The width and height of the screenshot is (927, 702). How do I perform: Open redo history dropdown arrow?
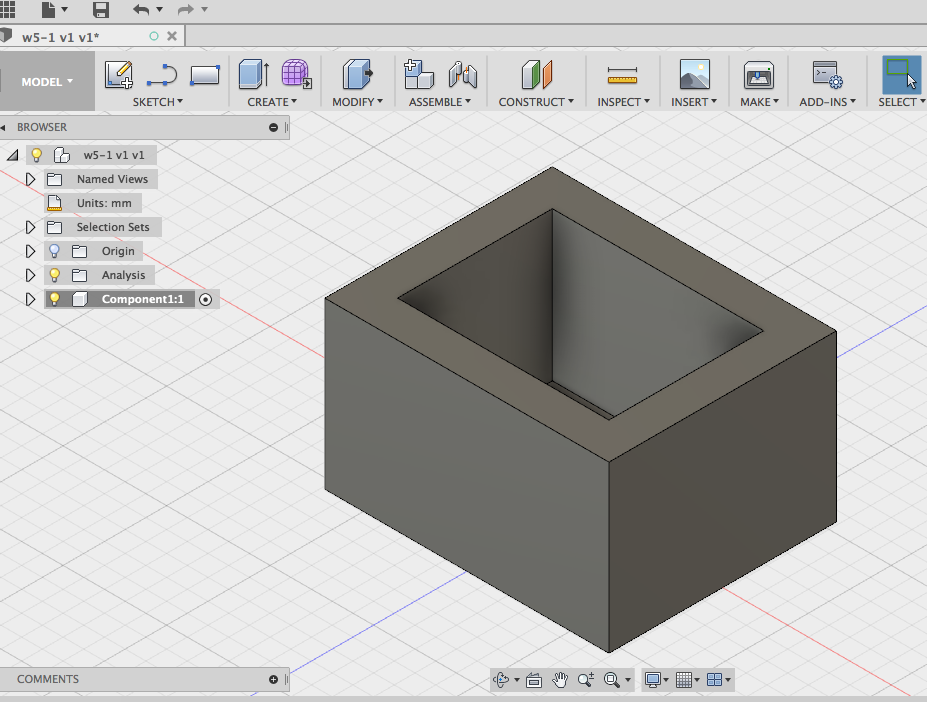tap(205, 9)
